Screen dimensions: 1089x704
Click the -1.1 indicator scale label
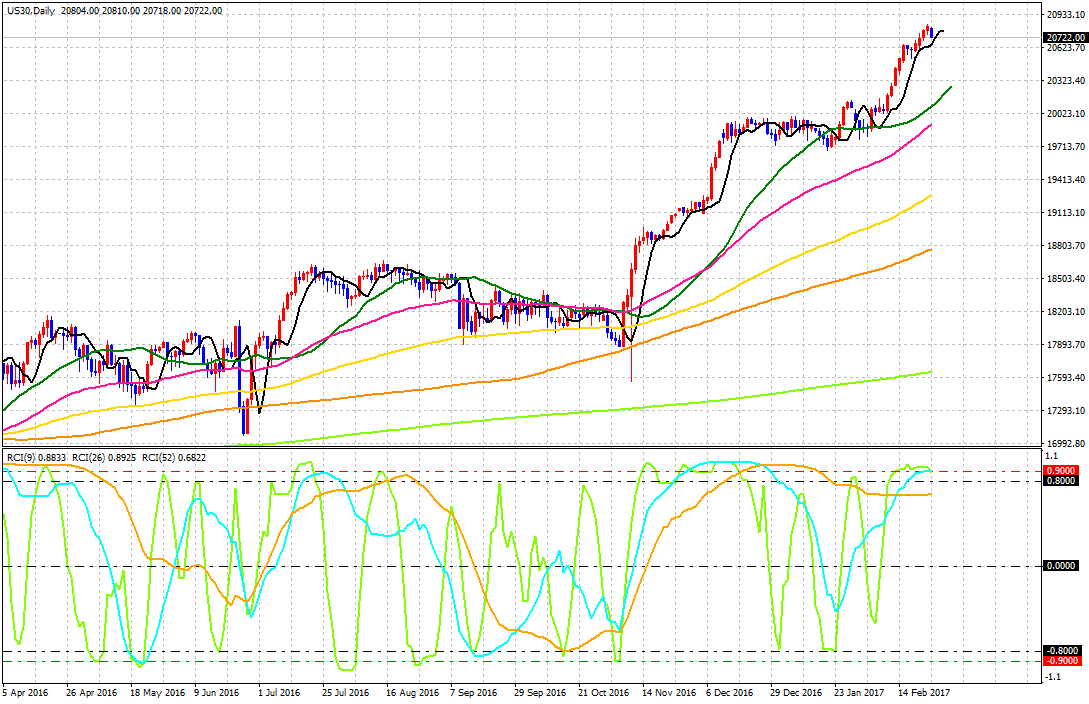1053,677
